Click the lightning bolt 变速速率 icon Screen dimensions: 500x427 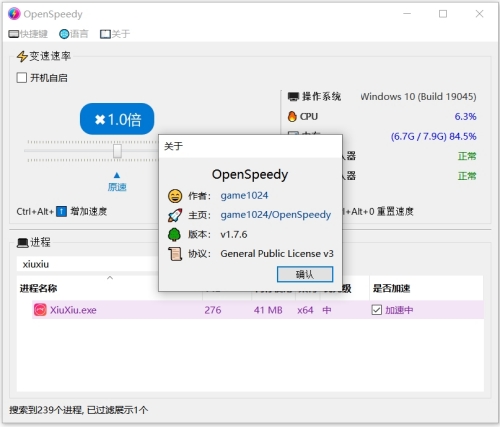click(22, 56)
